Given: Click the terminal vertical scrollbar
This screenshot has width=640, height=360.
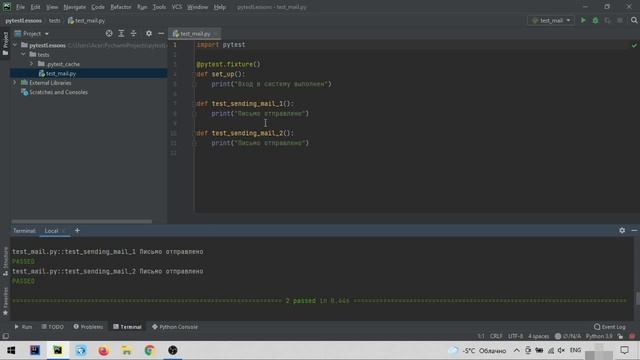Looking at the screenshot, I should [637, 298].
